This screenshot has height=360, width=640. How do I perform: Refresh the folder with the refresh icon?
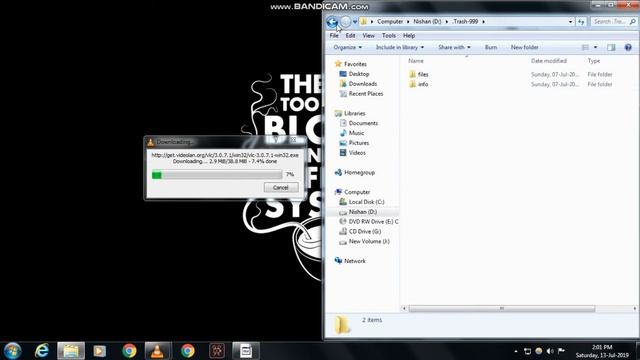tap(581, 22)
